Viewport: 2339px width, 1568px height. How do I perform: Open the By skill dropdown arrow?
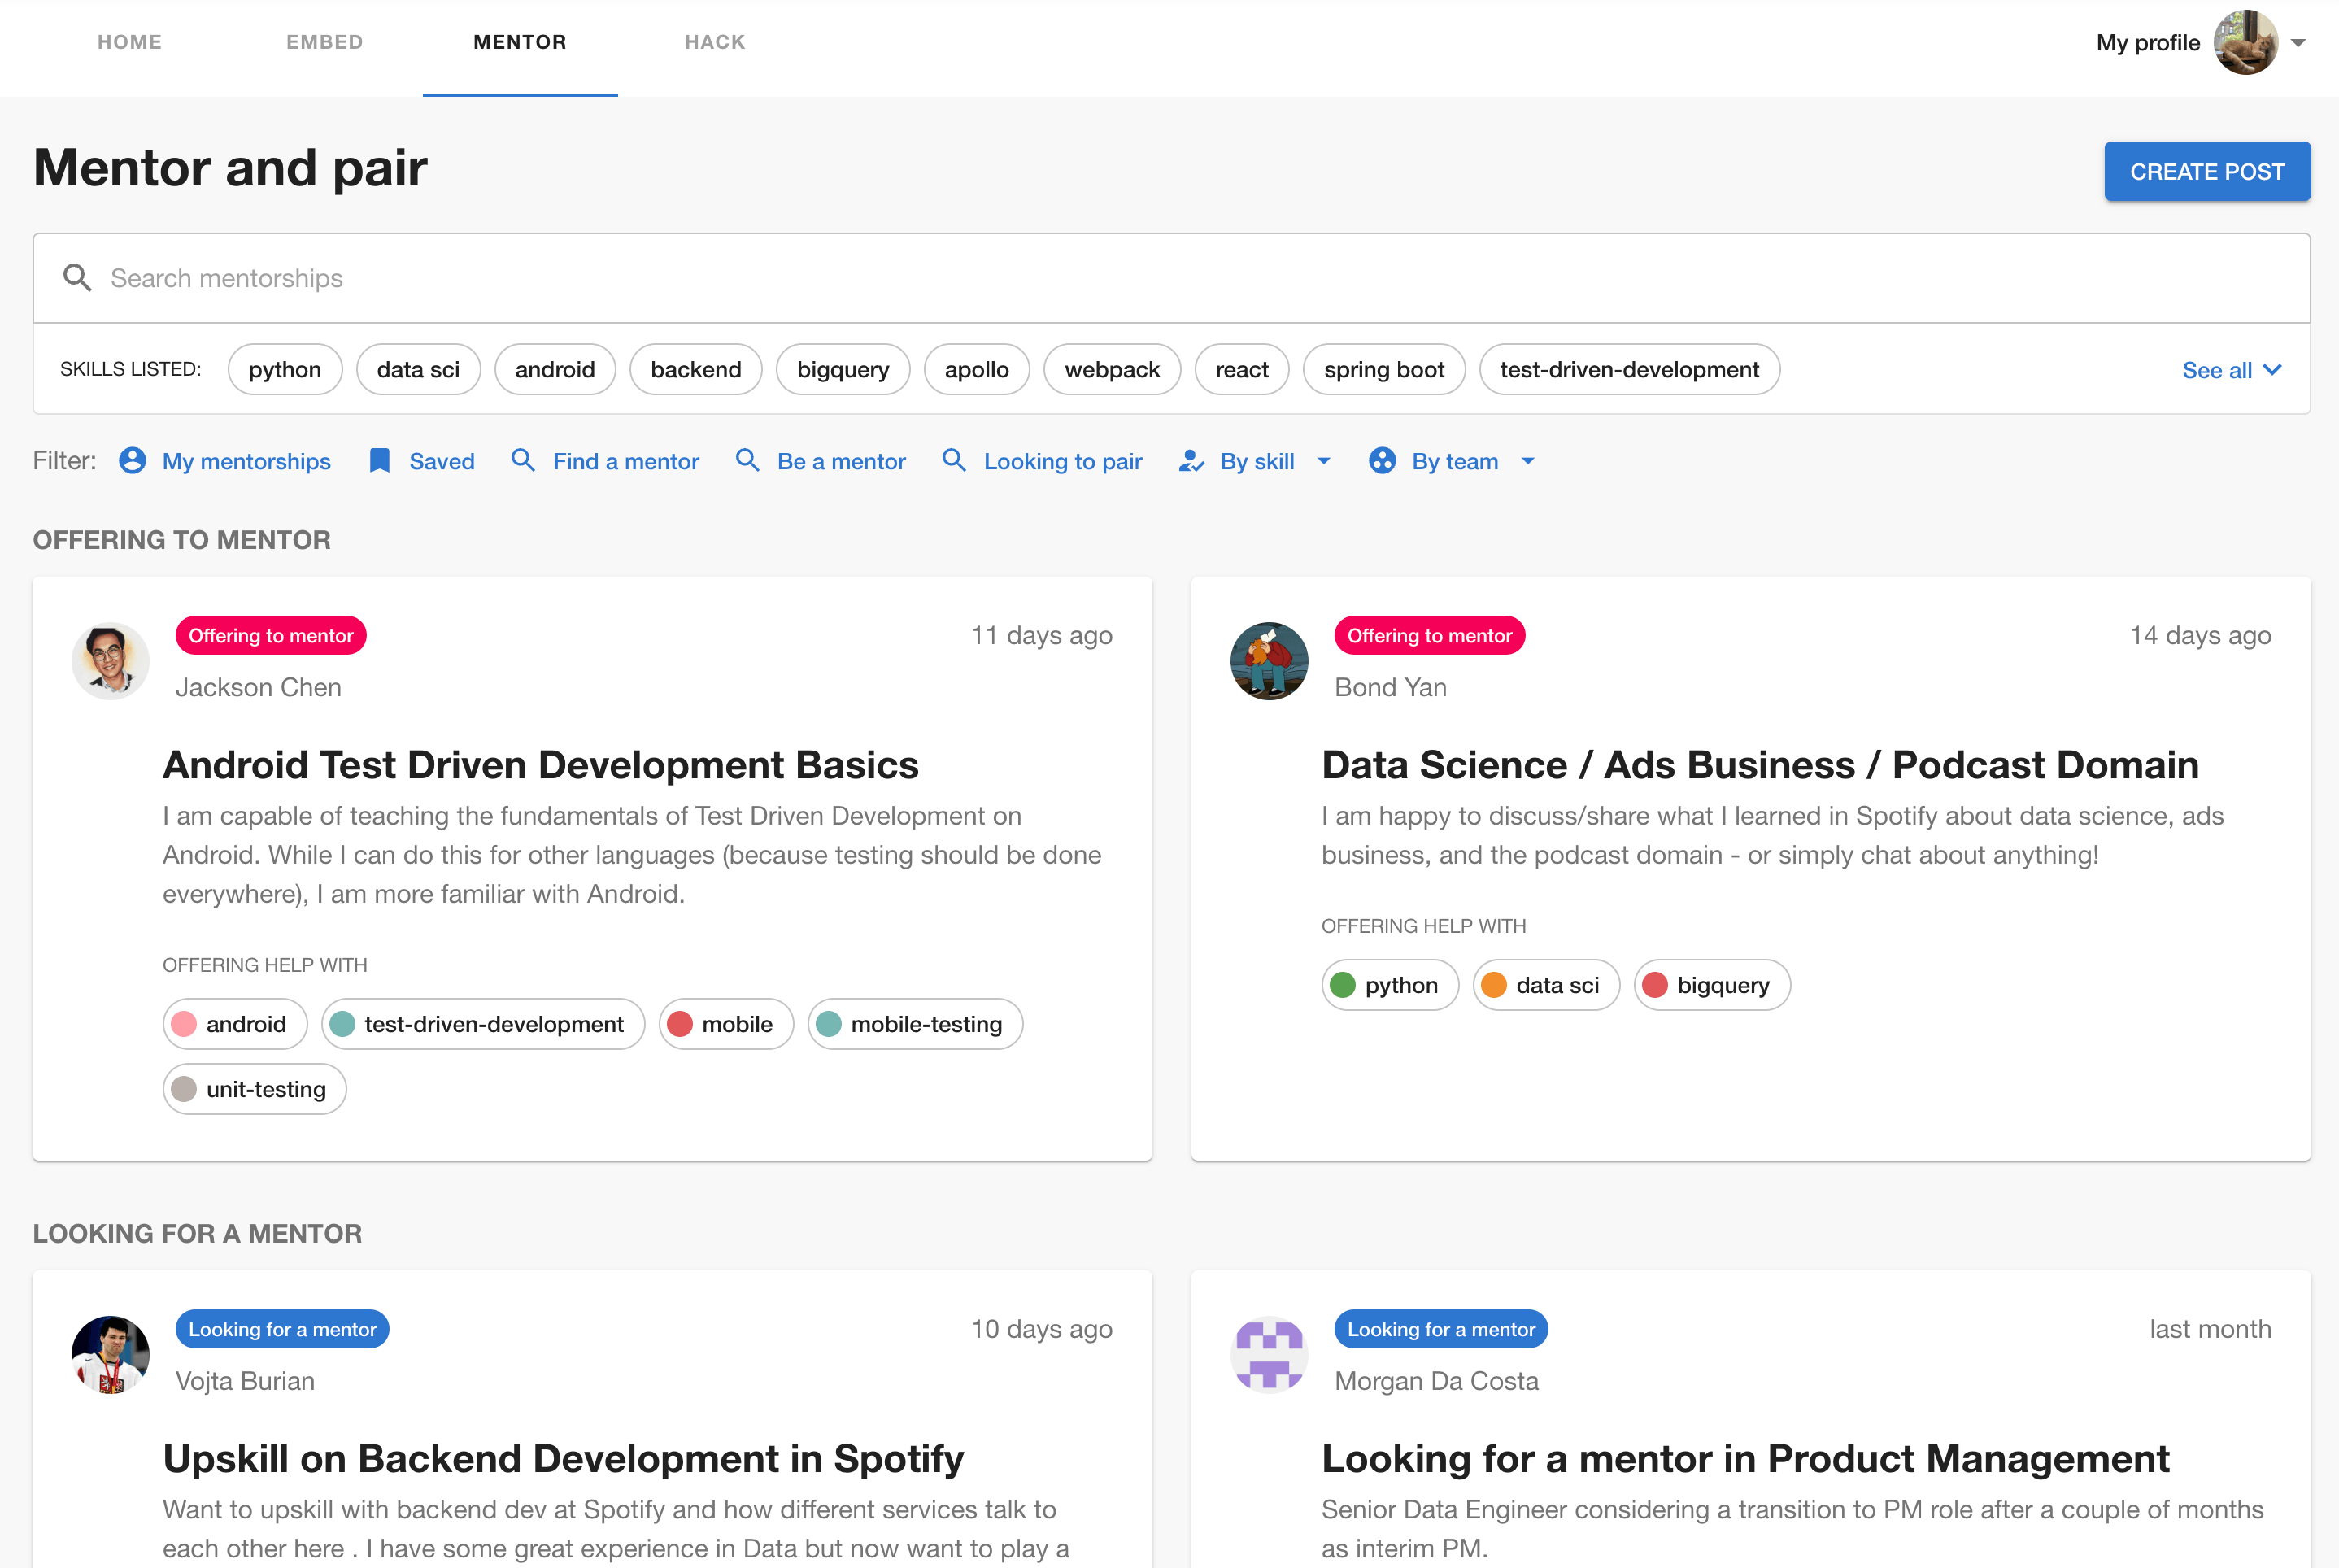click(1324, 461)
